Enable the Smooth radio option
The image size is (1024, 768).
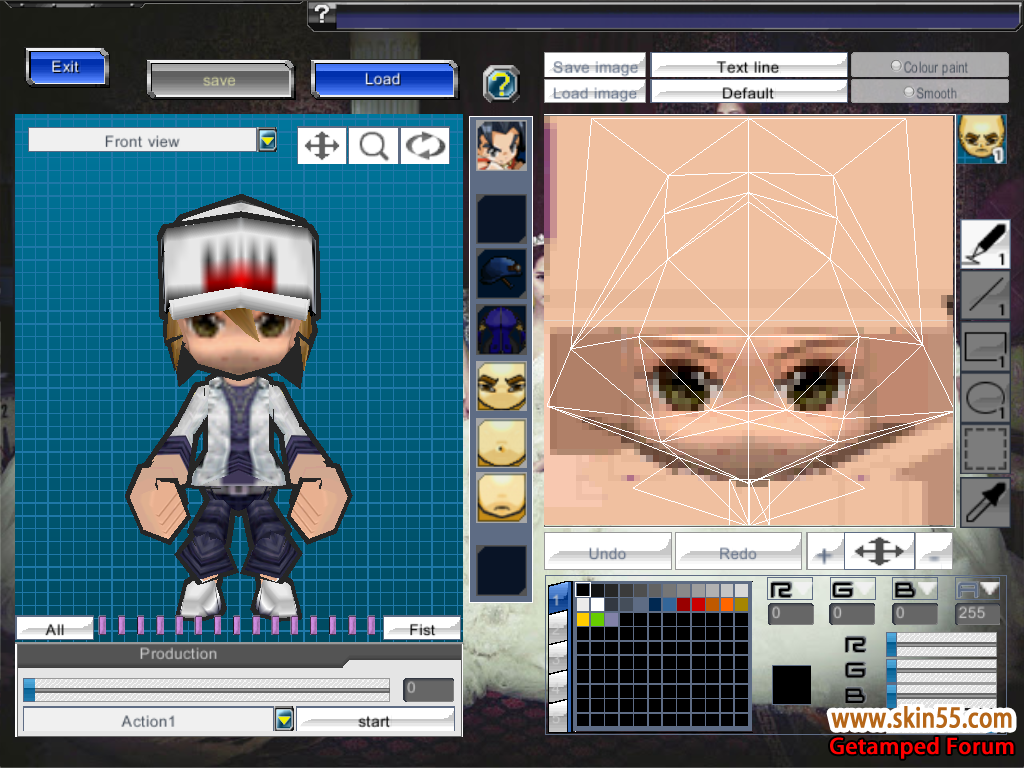point(909,92)
